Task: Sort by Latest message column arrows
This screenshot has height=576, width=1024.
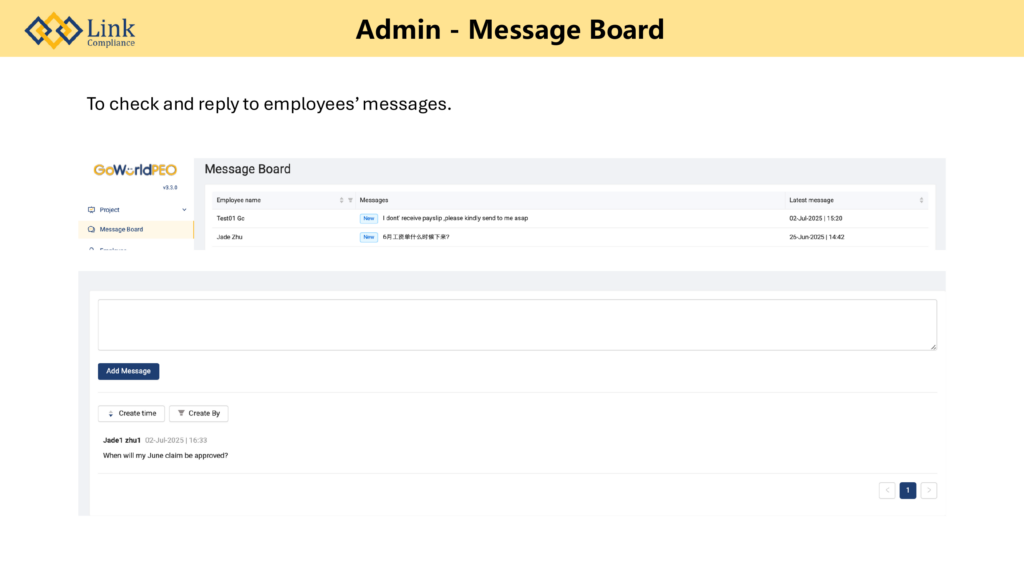Action: pos(921,200)
